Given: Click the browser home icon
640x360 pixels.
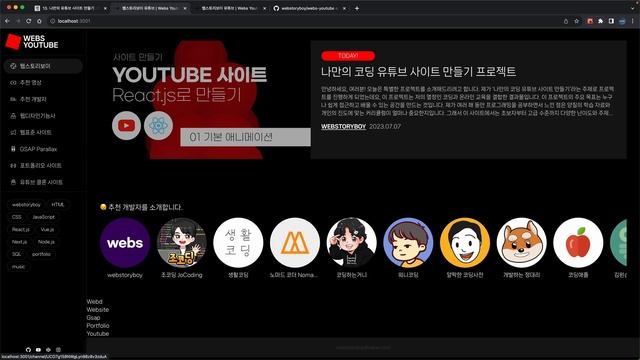Looking at the screenshot, I should pos(39,21).
